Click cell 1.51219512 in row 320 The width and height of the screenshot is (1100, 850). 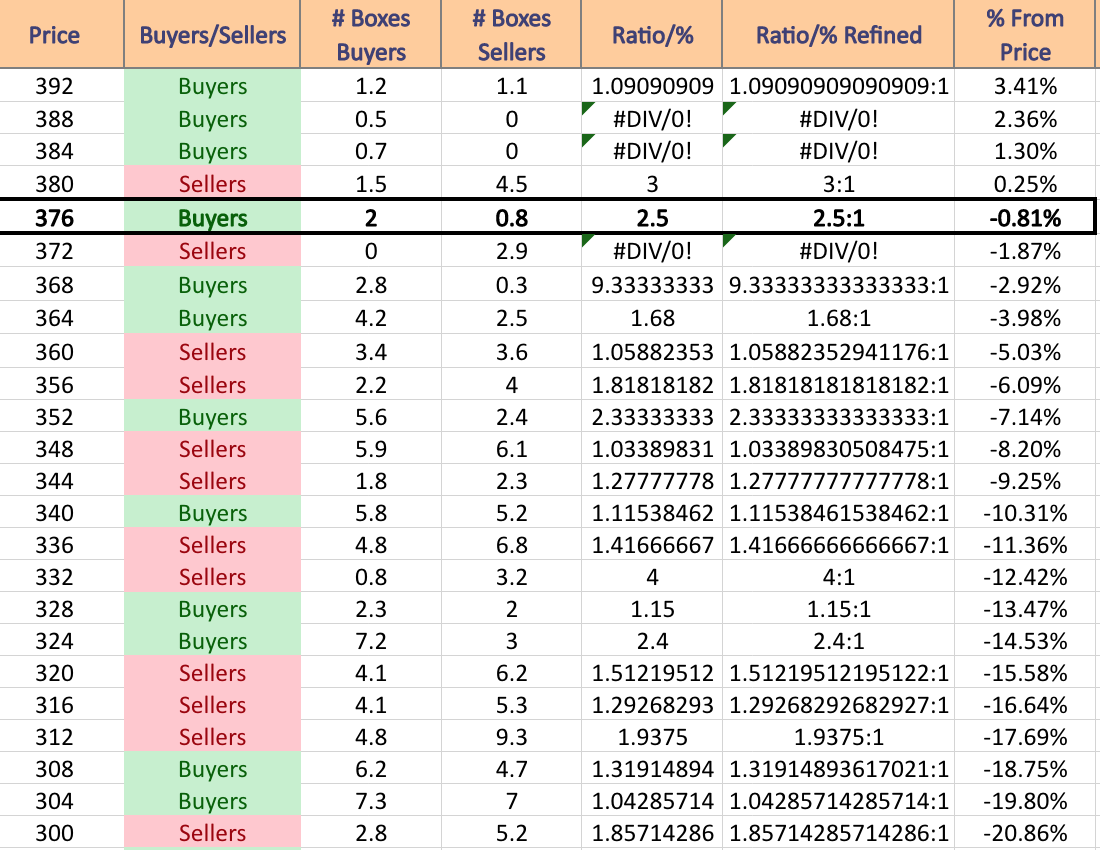click(x=652, y=673)
